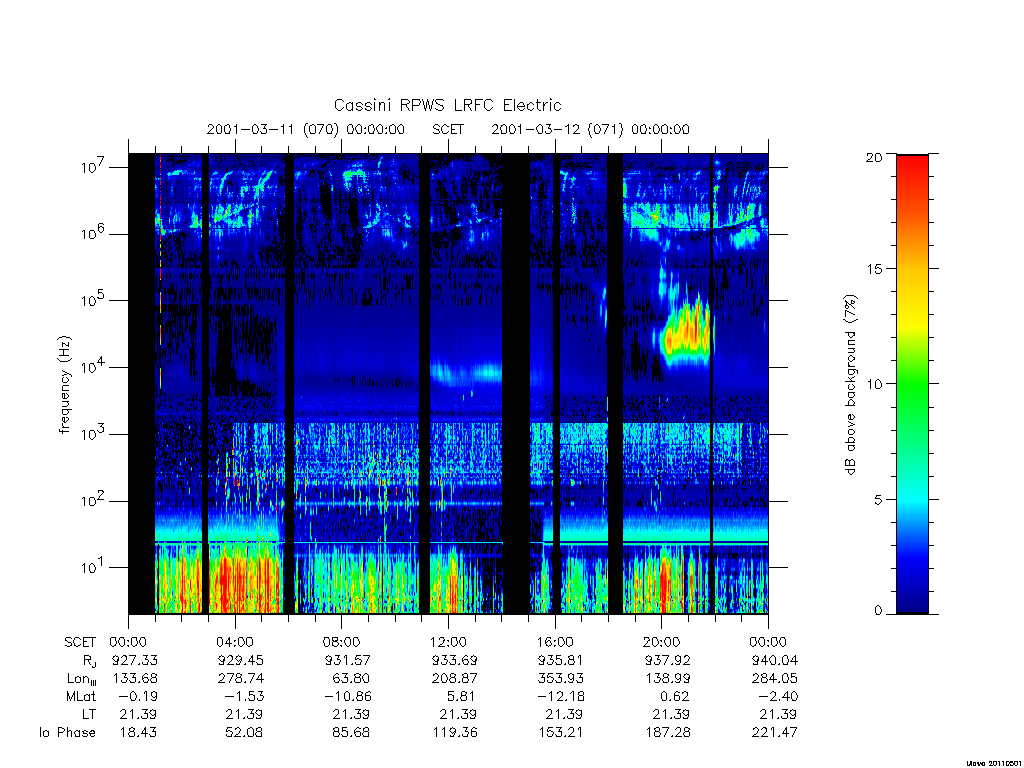Click R_J value "931.57"
Viewport: 1024px width, 768px height.
[x=347, y=660]
